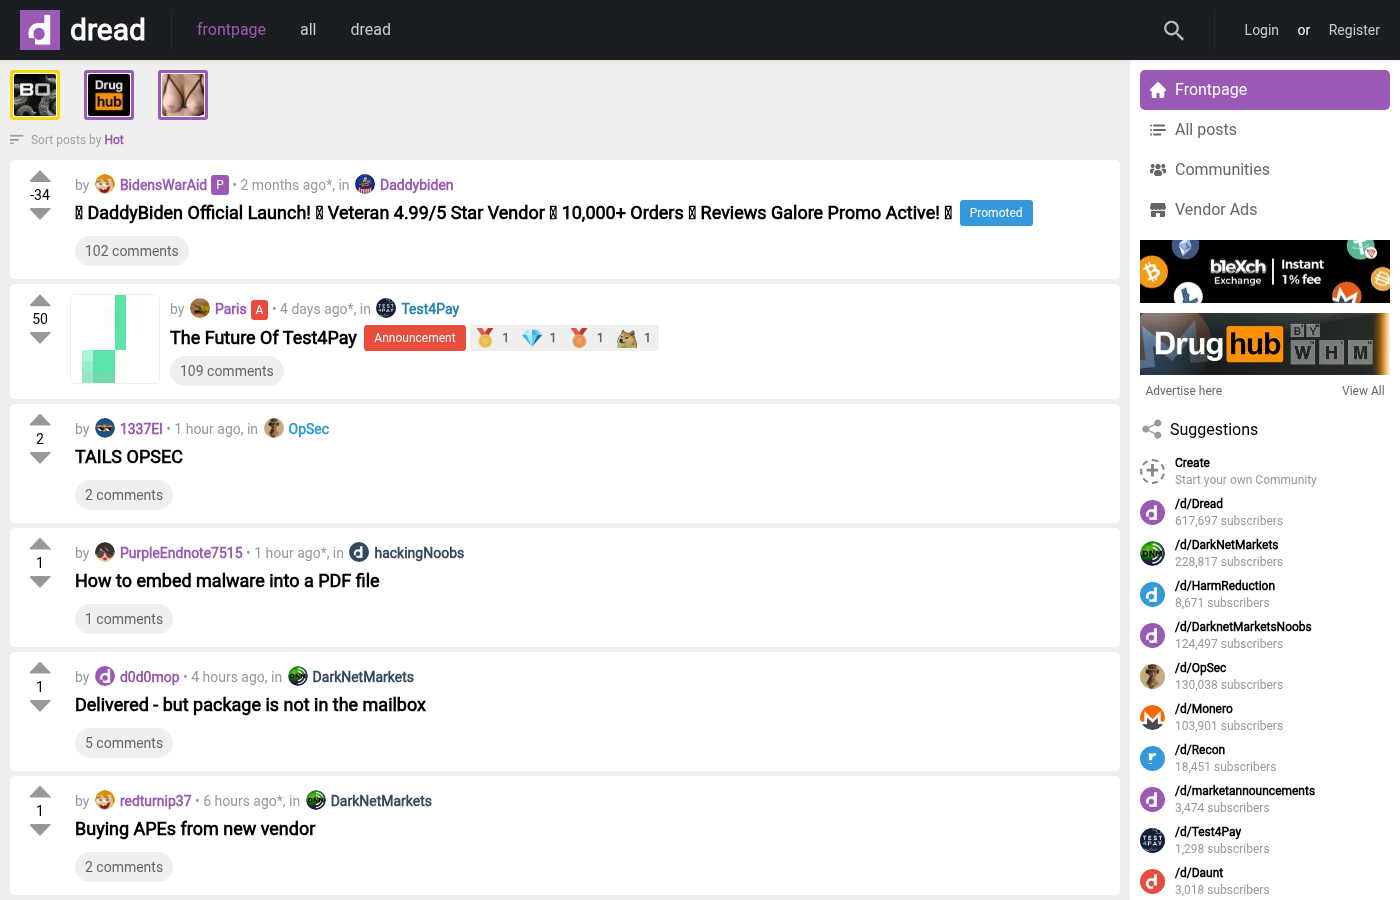Switch to the frontpage top nav tab
Viewport: 1400px width, 900px height.
click(231, 30)
